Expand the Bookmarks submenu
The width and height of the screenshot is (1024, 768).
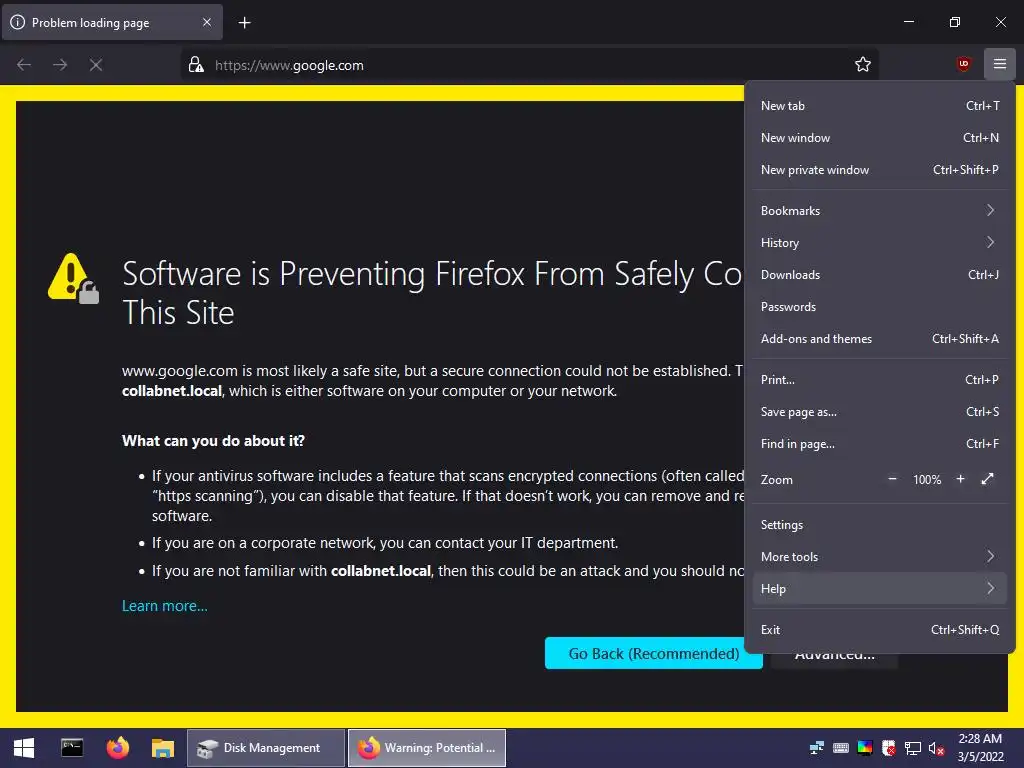pyautogui.click(x=879, y=210)
